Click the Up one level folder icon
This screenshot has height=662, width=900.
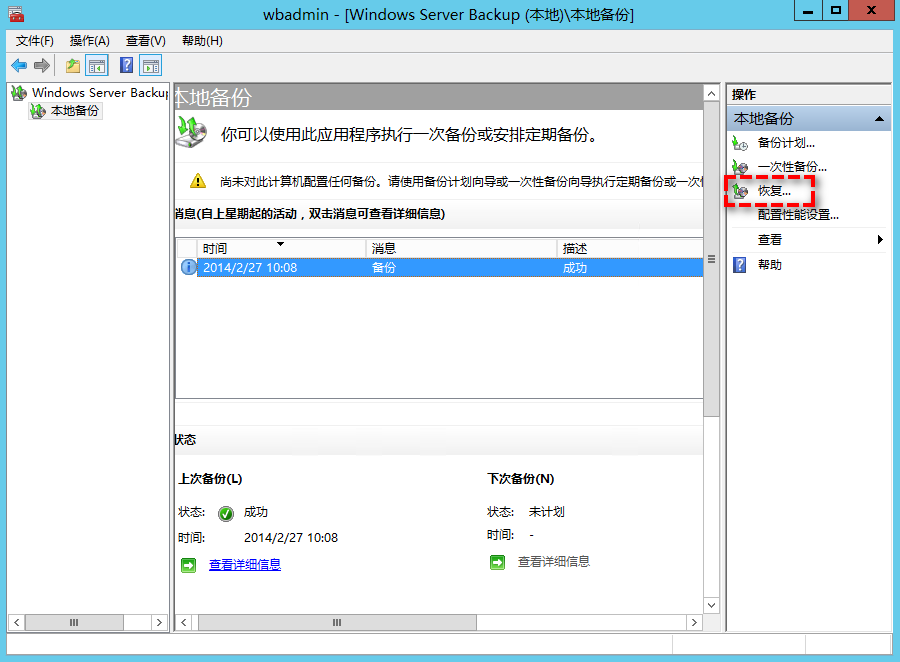coord(72,65)
